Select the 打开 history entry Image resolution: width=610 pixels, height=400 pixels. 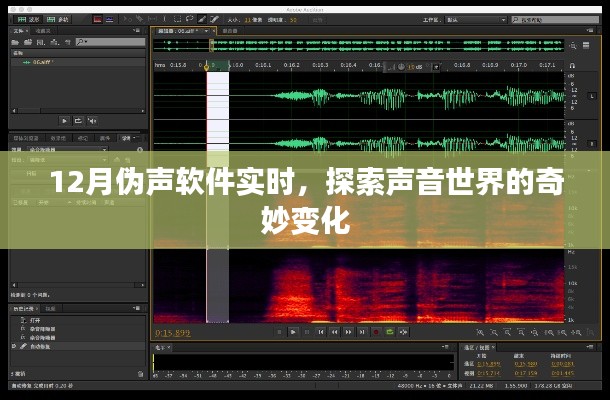(78, 320)
